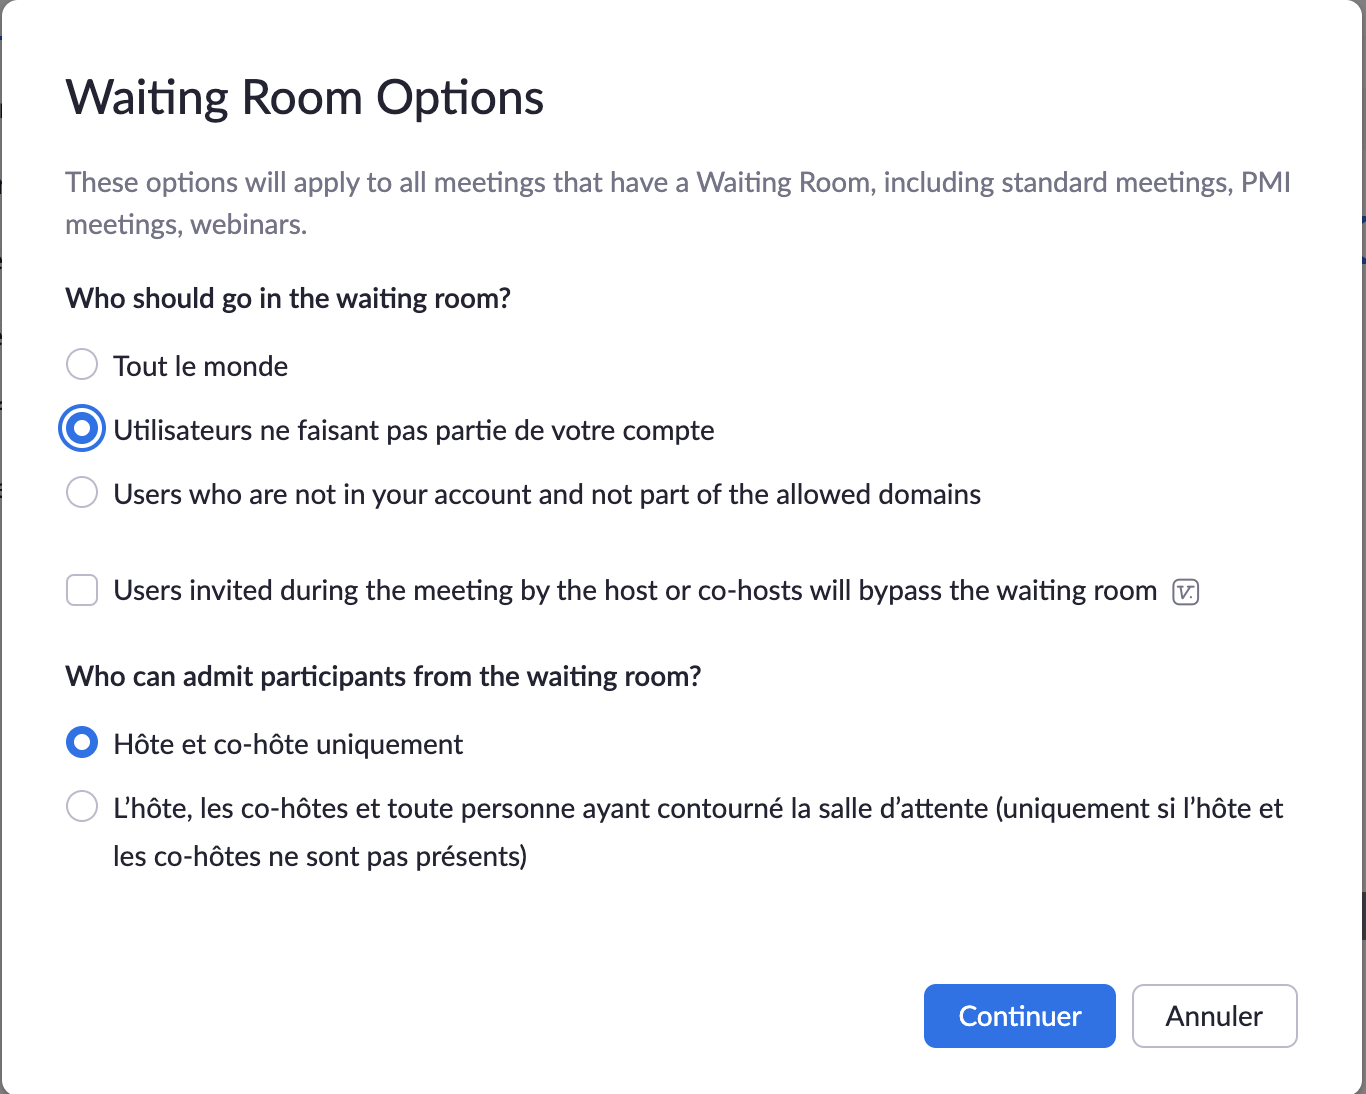Choose radio for "L'hôte, les co-hôtes et toute personne"
This screenshot has width=1366, height=1094.
pyautogui.click(x=82, y=806)
